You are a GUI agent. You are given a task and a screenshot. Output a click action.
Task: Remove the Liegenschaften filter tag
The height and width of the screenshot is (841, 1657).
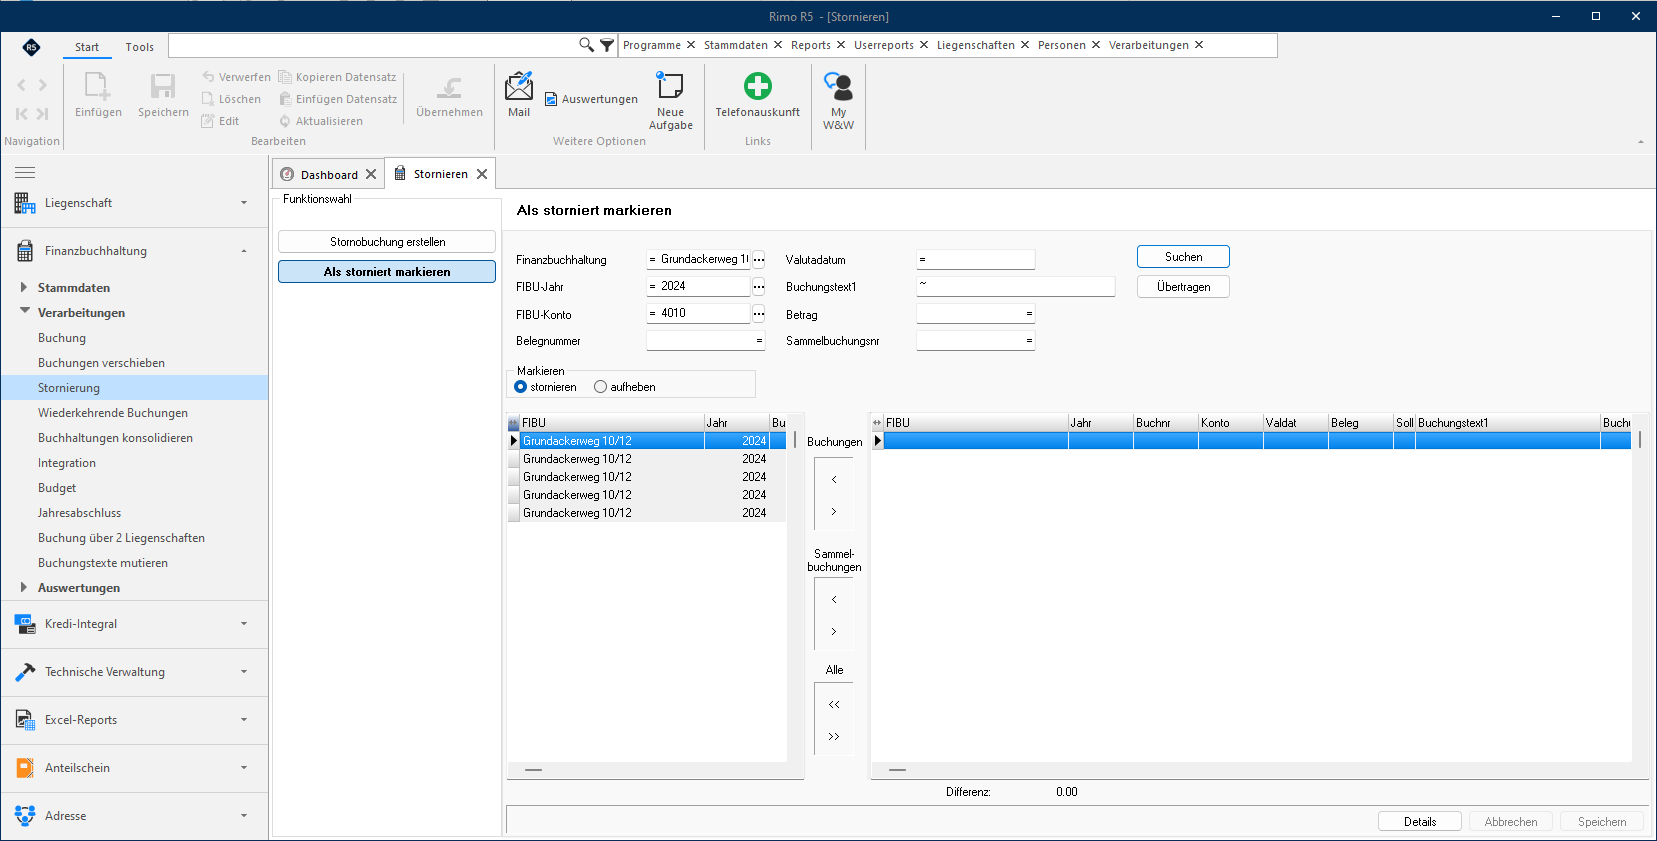pyautogui.click(x=1025, y=45)
